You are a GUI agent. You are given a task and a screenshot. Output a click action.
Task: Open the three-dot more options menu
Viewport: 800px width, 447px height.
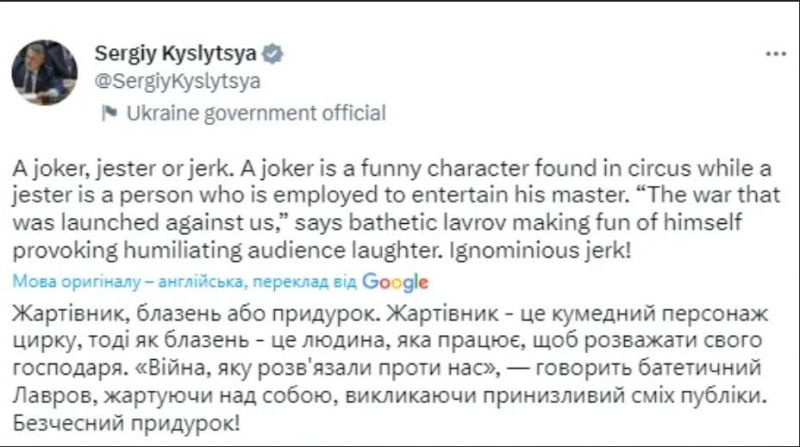tap(774, 52)
